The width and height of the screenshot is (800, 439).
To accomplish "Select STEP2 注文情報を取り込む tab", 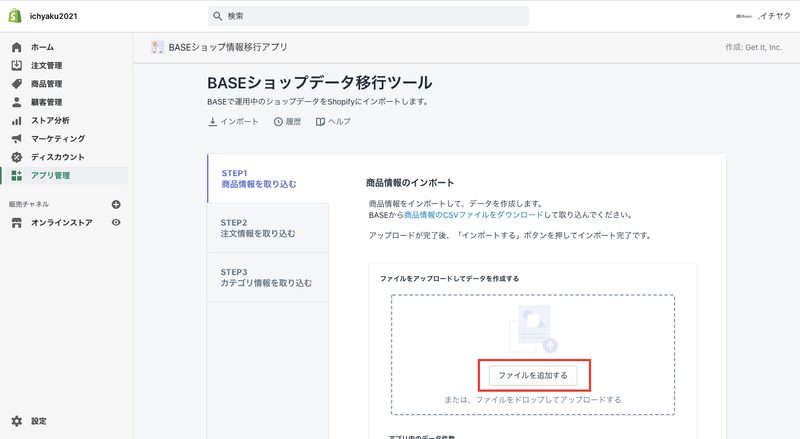I will pos(268,228).
